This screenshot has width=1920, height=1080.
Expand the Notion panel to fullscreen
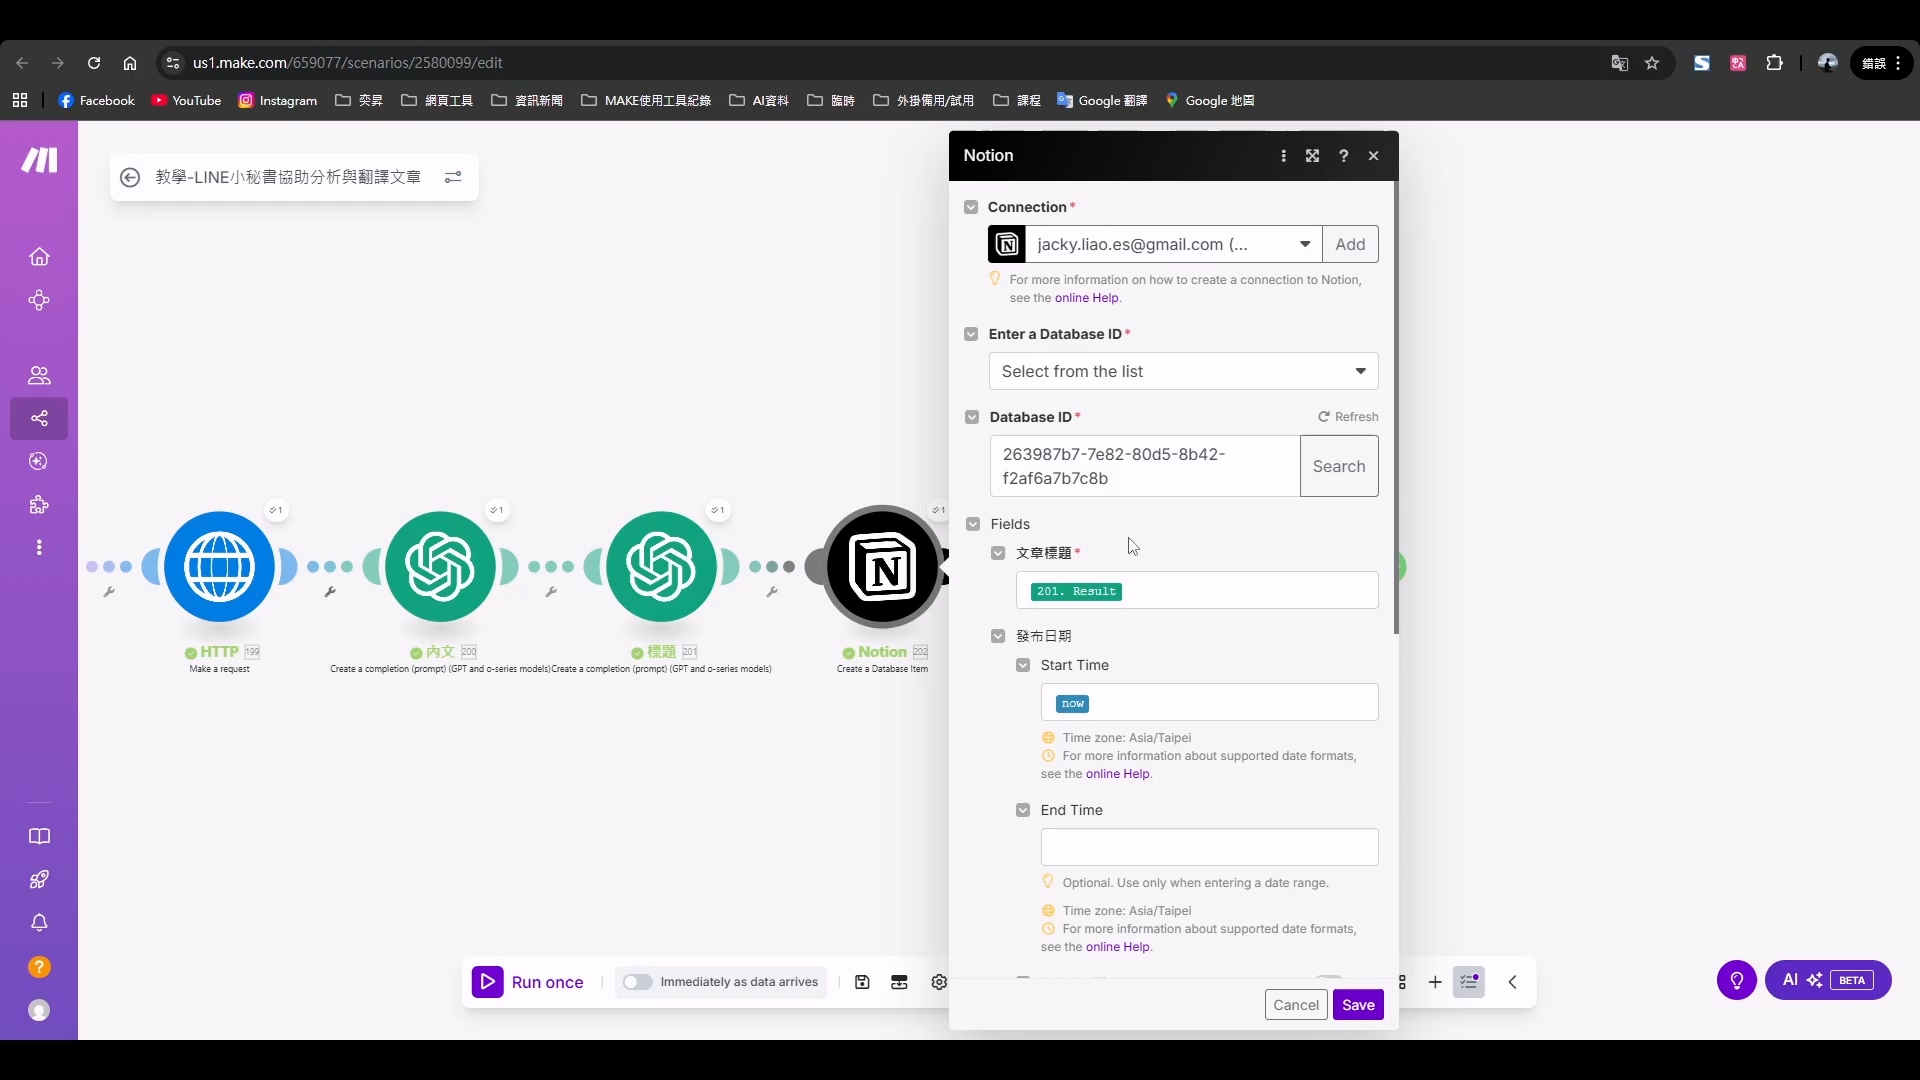click(1312, 156)
